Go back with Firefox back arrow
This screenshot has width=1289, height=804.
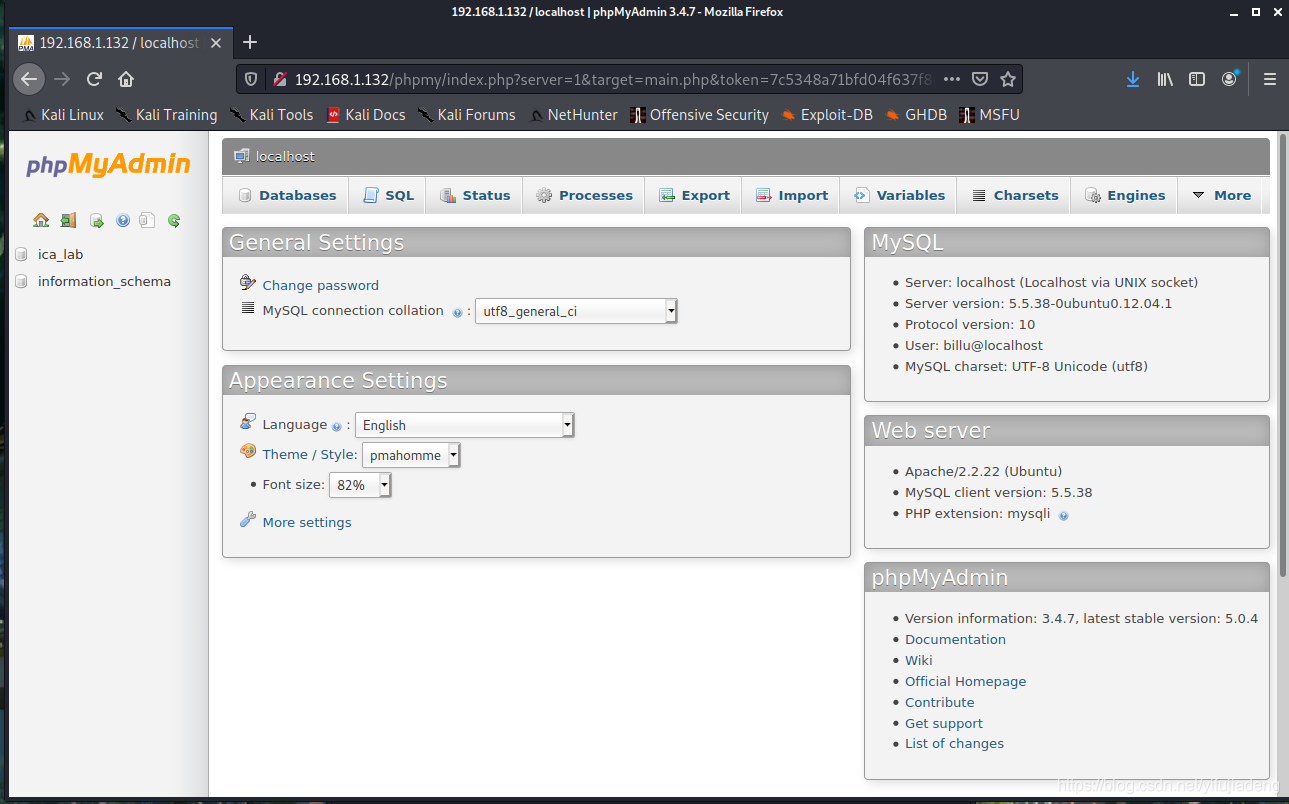28,79
